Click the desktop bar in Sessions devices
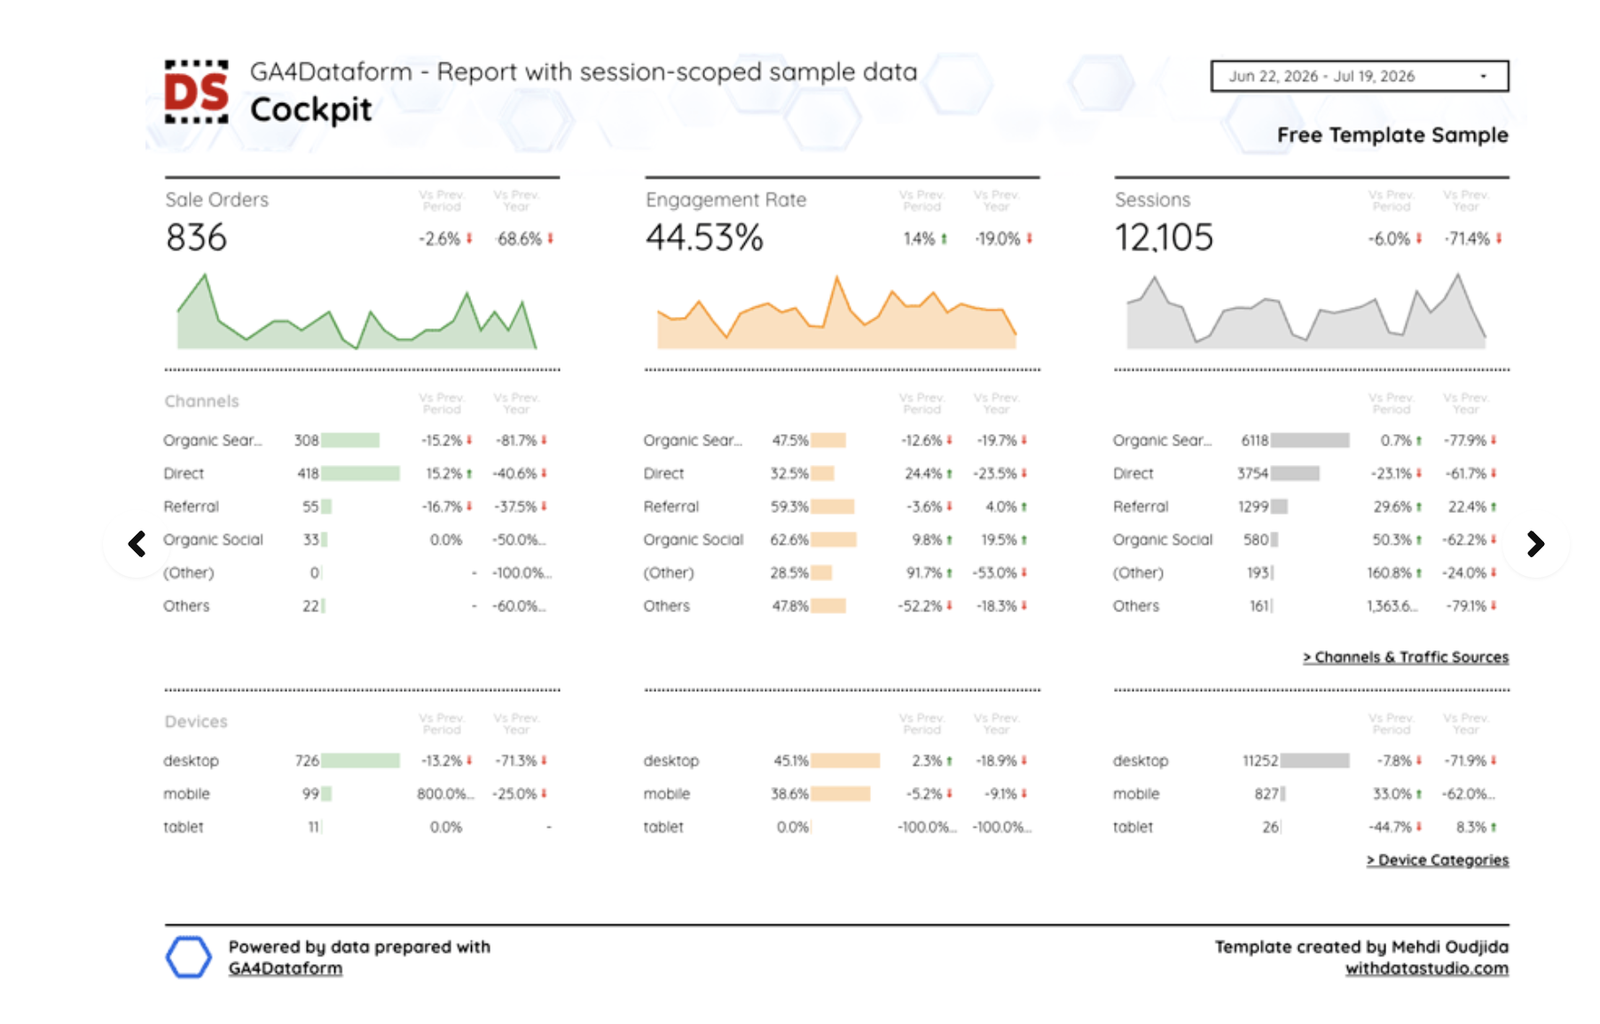The image size is (1600, 1024). (x=1315, y=761)
